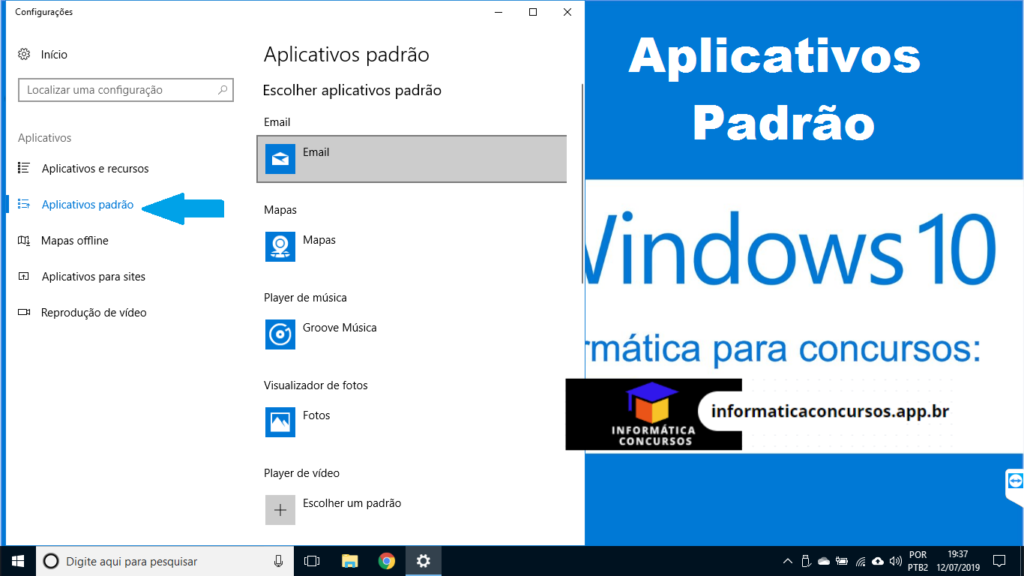Viewport: 1024px width, 576px height.
Task: Click the Email app icon
Action: point(280,158)
